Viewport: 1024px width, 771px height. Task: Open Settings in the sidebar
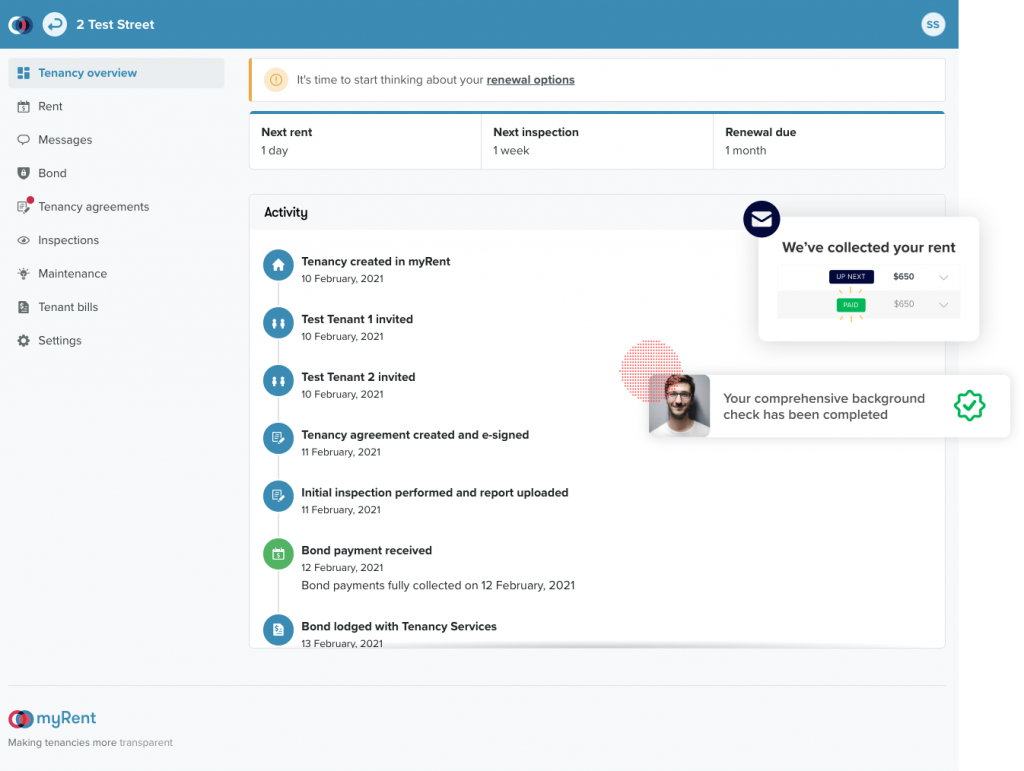pos(59,341)
